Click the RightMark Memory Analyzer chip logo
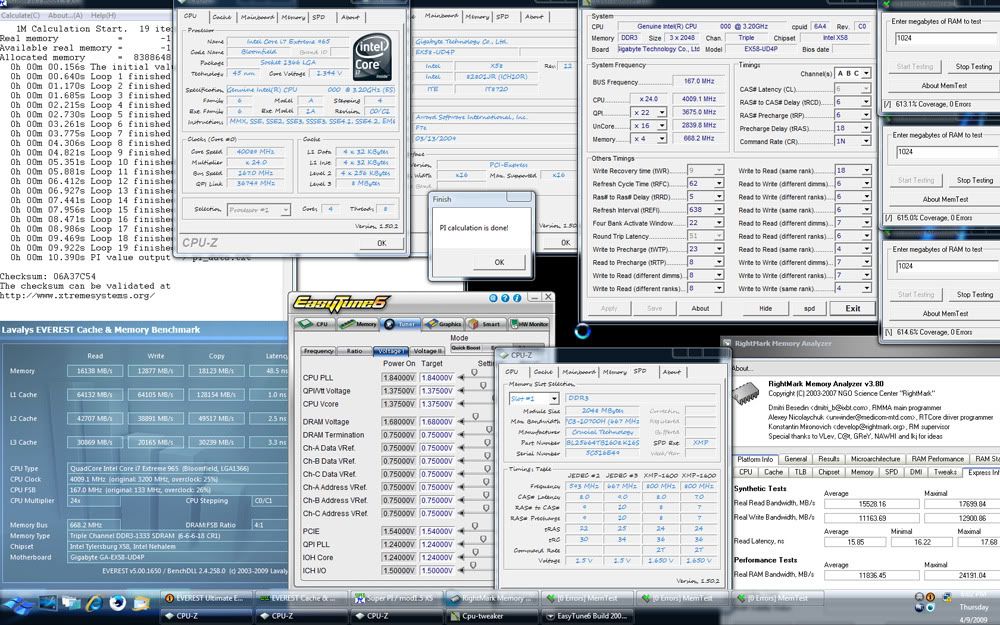1000x625 pixels. tap(746, 393)
